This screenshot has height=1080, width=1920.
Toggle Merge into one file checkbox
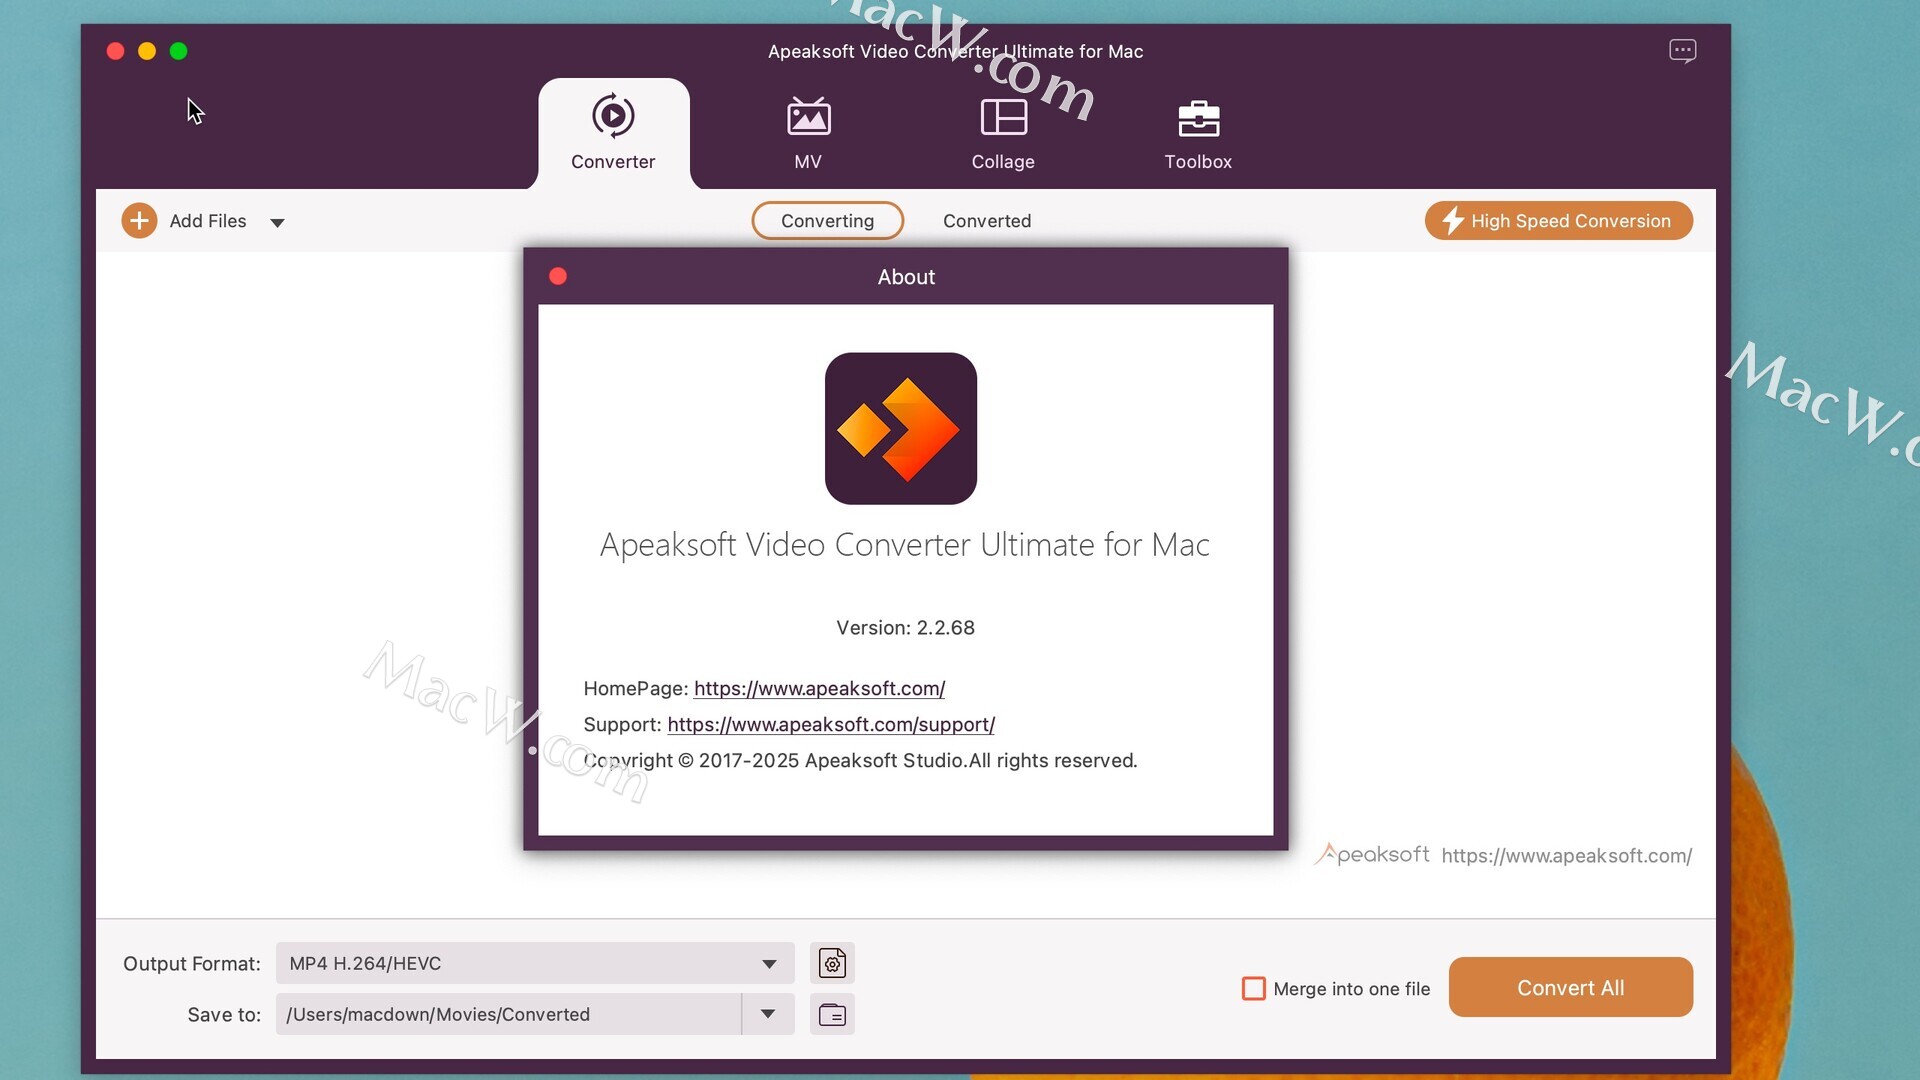pos(1253,988)
